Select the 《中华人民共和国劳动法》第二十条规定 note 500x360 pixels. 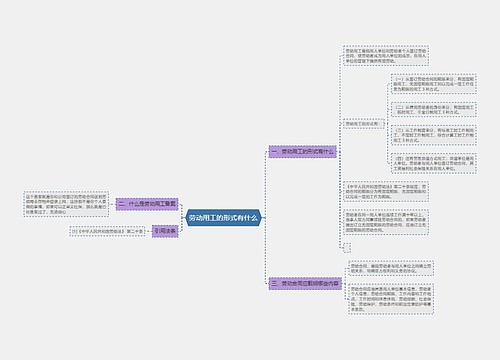pyautogui.click(x=386, y=192)
